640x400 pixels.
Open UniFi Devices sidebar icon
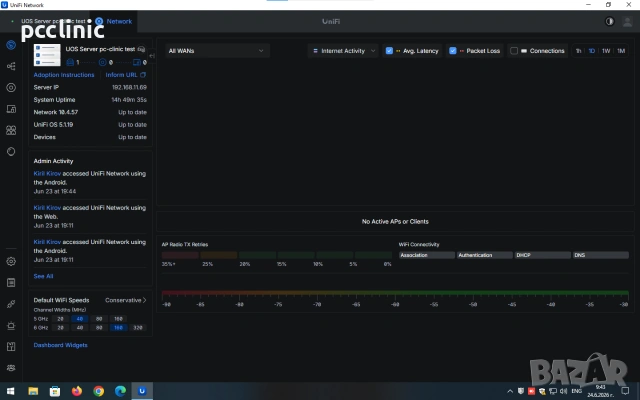(x=11, y=87)
